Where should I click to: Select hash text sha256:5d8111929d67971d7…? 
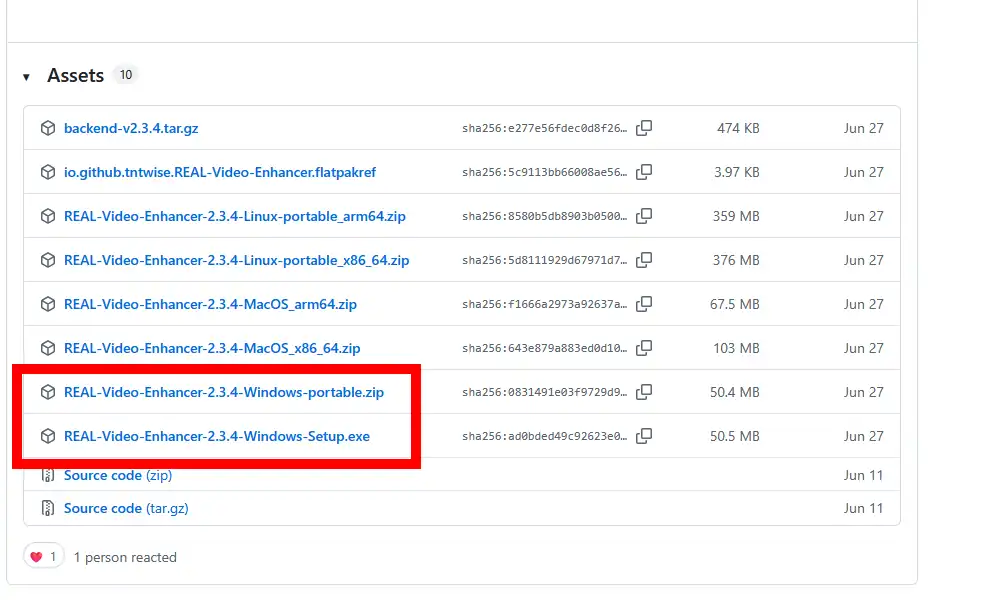pyautogui.click(x=545, y=260)
